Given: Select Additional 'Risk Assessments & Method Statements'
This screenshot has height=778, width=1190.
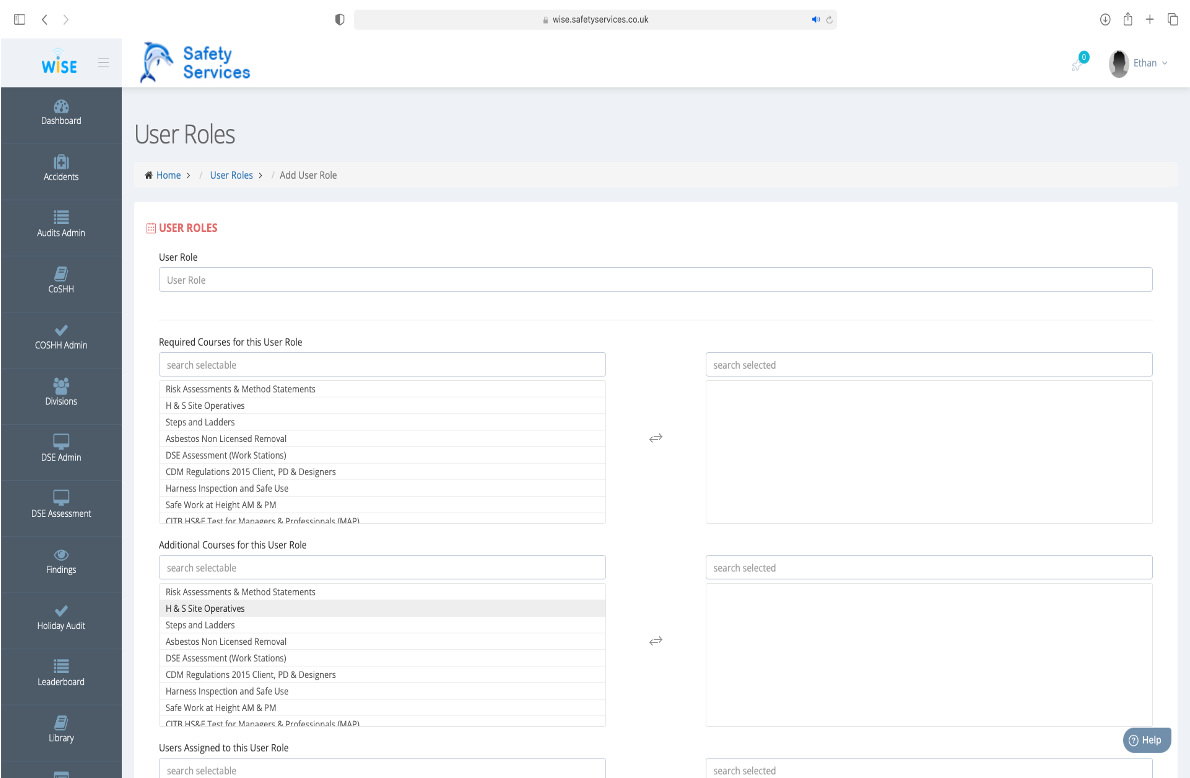Looking at the screenshot, I should (x=382, y=591).
